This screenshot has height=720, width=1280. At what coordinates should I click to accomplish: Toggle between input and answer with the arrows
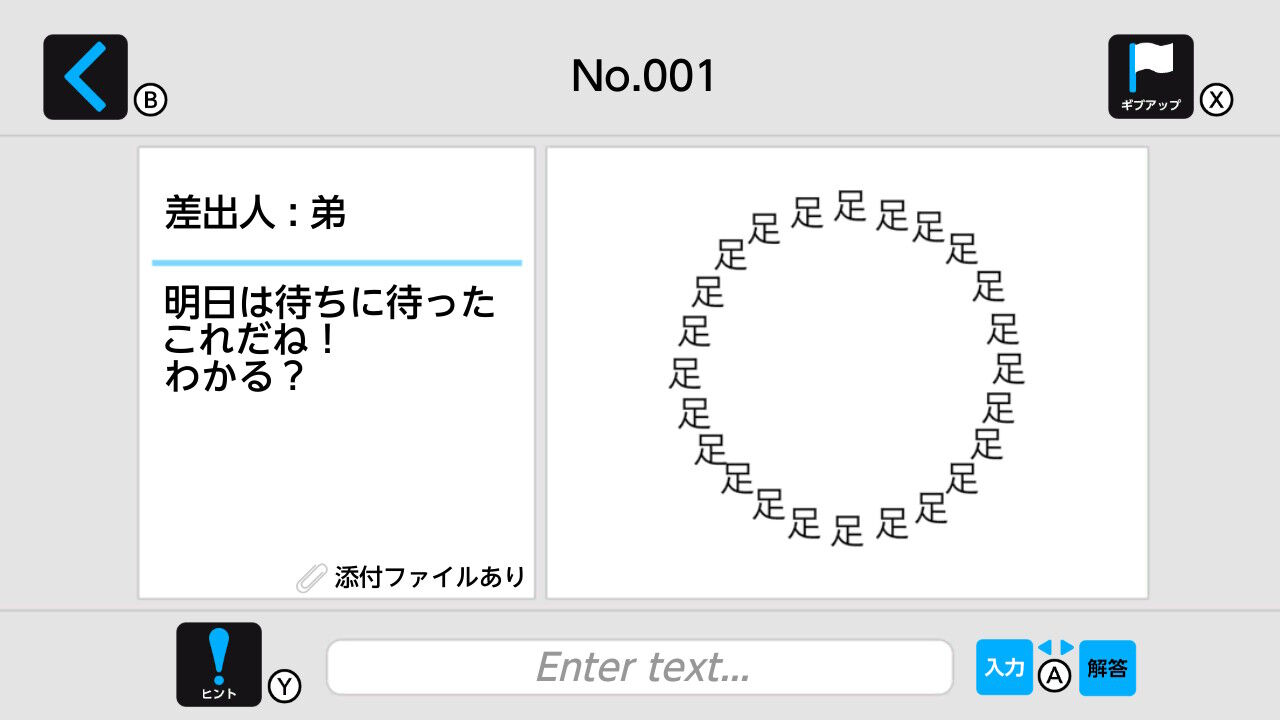(1055, 646)
